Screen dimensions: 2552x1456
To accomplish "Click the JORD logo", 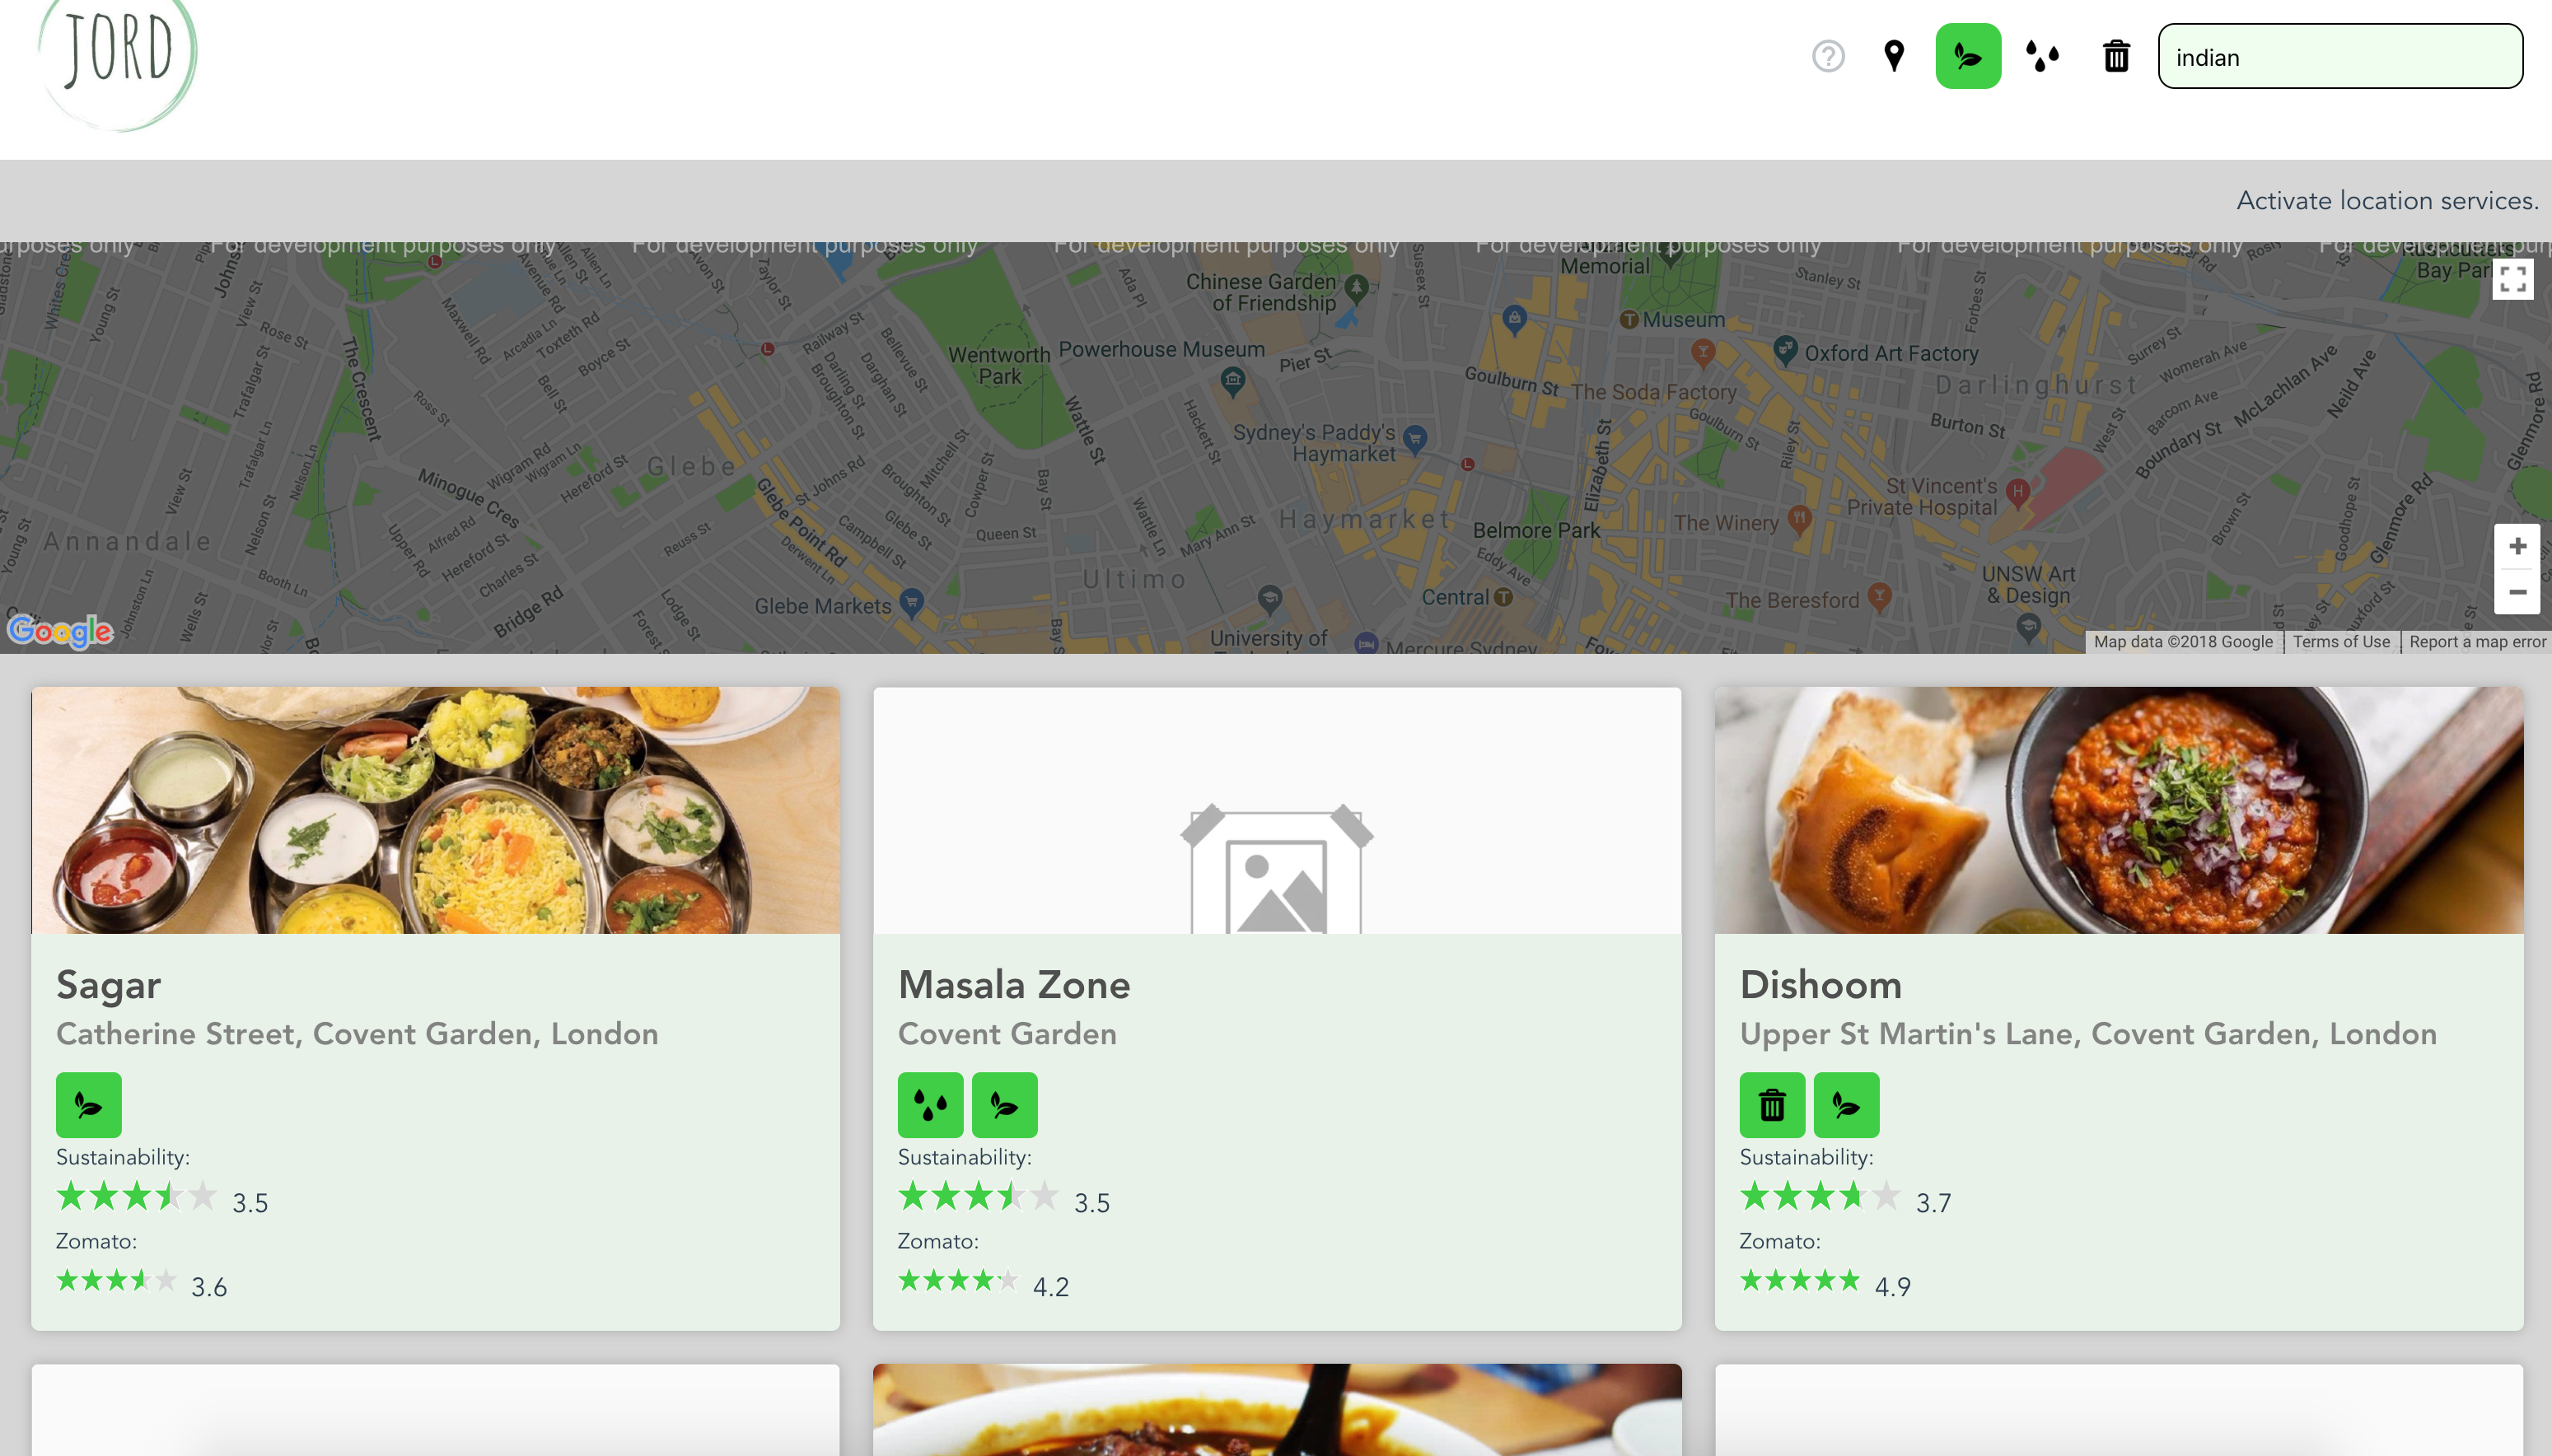I will pyautogui.click(x=118, y=55).
